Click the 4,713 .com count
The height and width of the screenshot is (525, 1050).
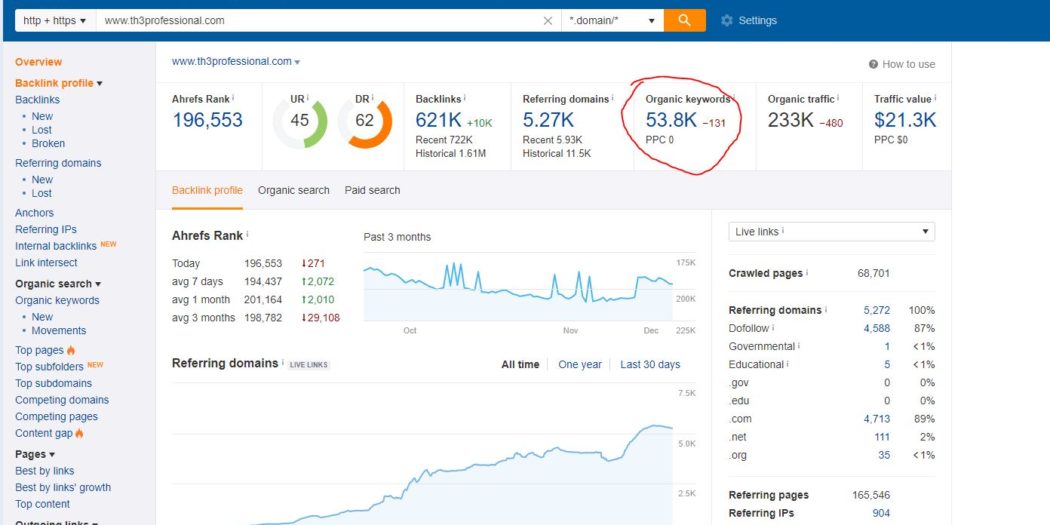pos(877,419)
